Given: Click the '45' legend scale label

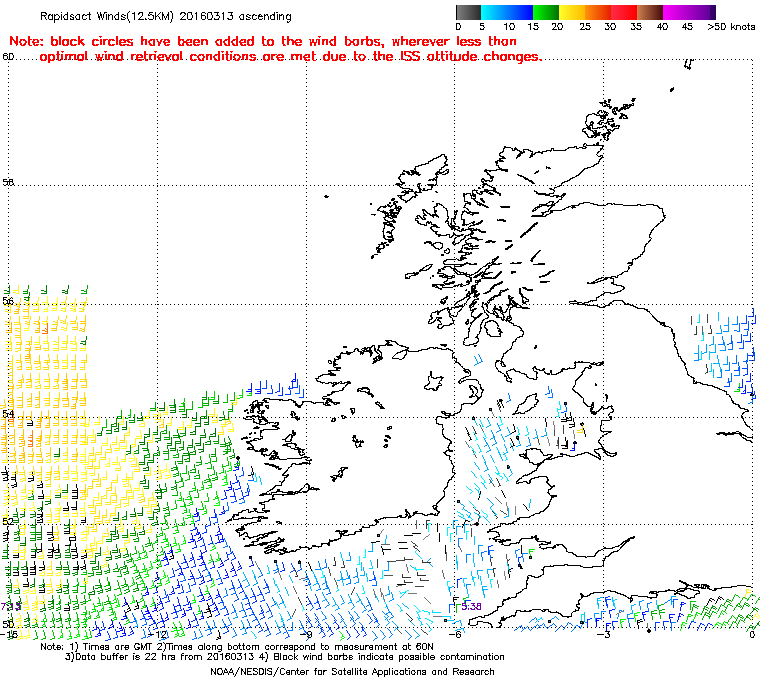Looking at the screenshot, I should 687,27.
